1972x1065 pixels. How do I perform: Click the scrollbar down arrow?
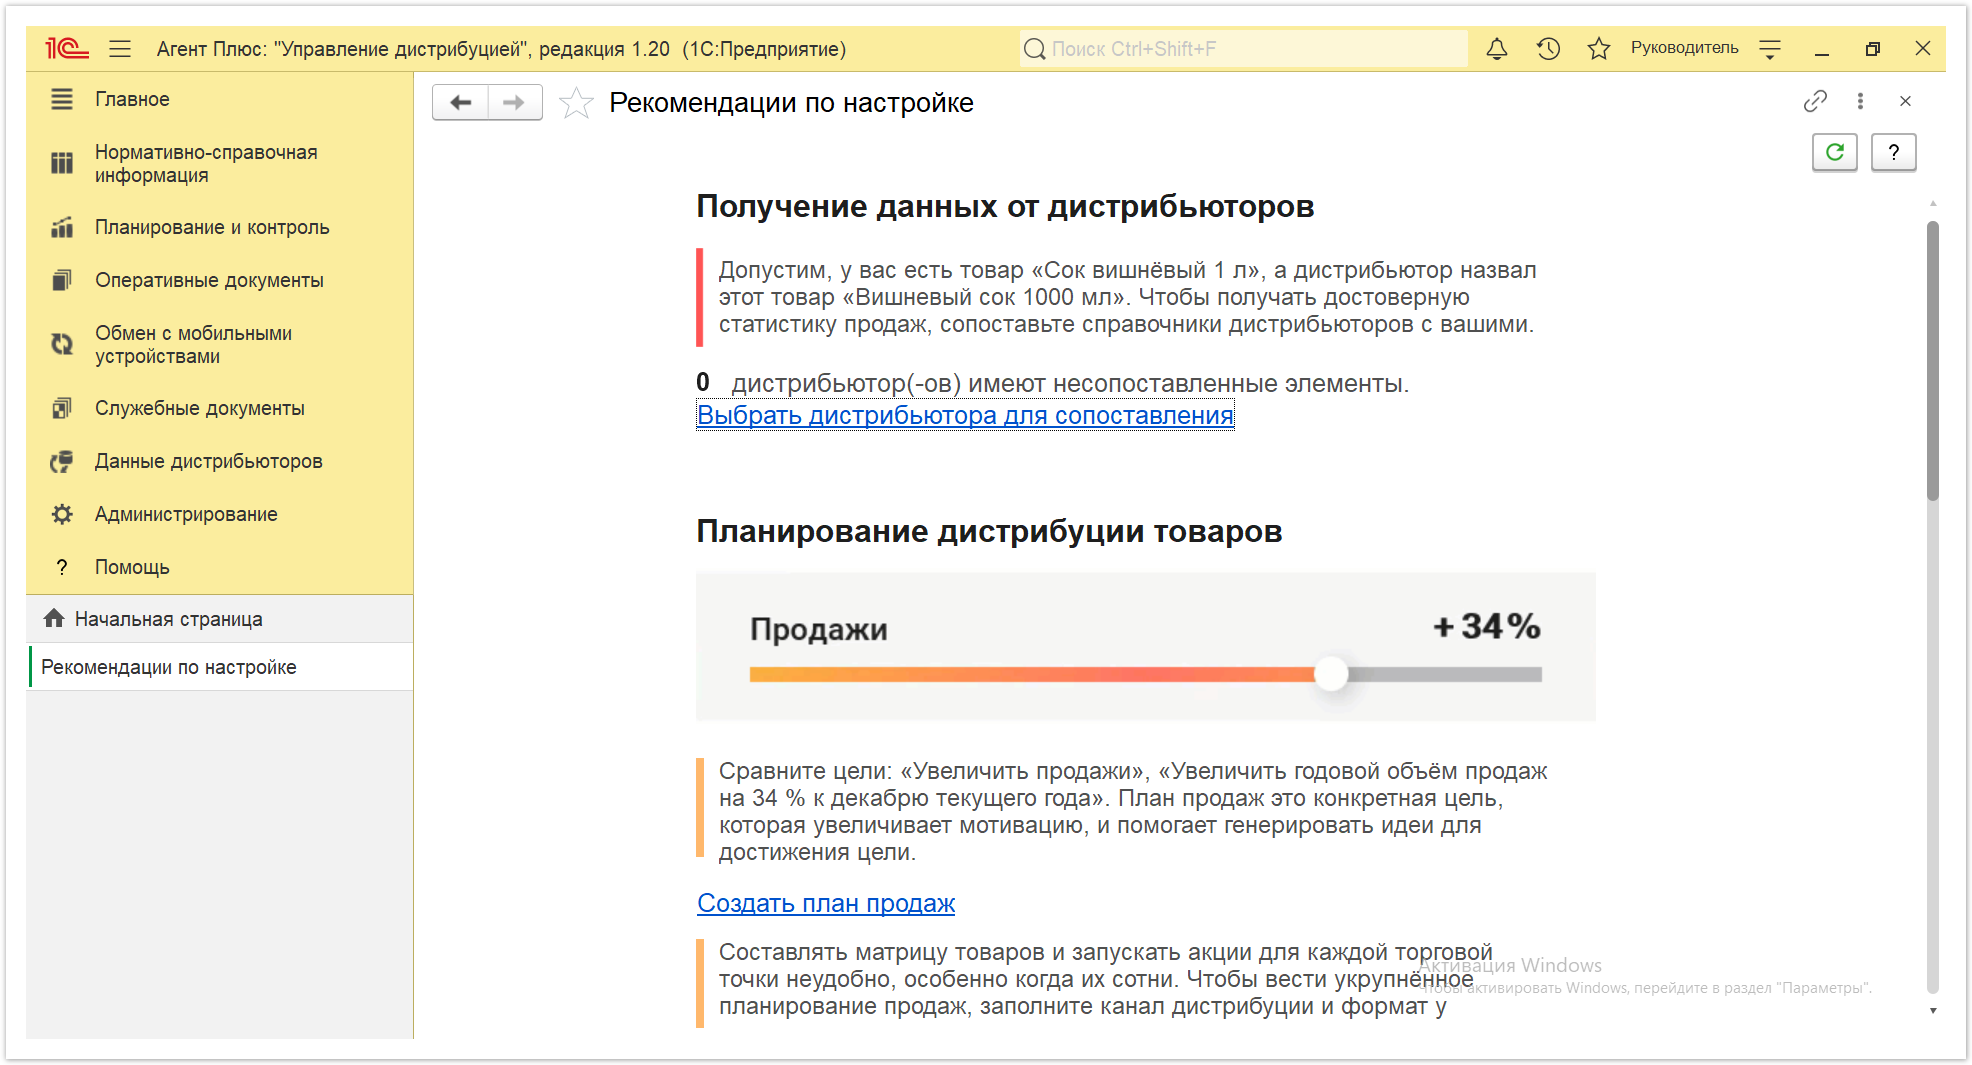(1933, 1011)
